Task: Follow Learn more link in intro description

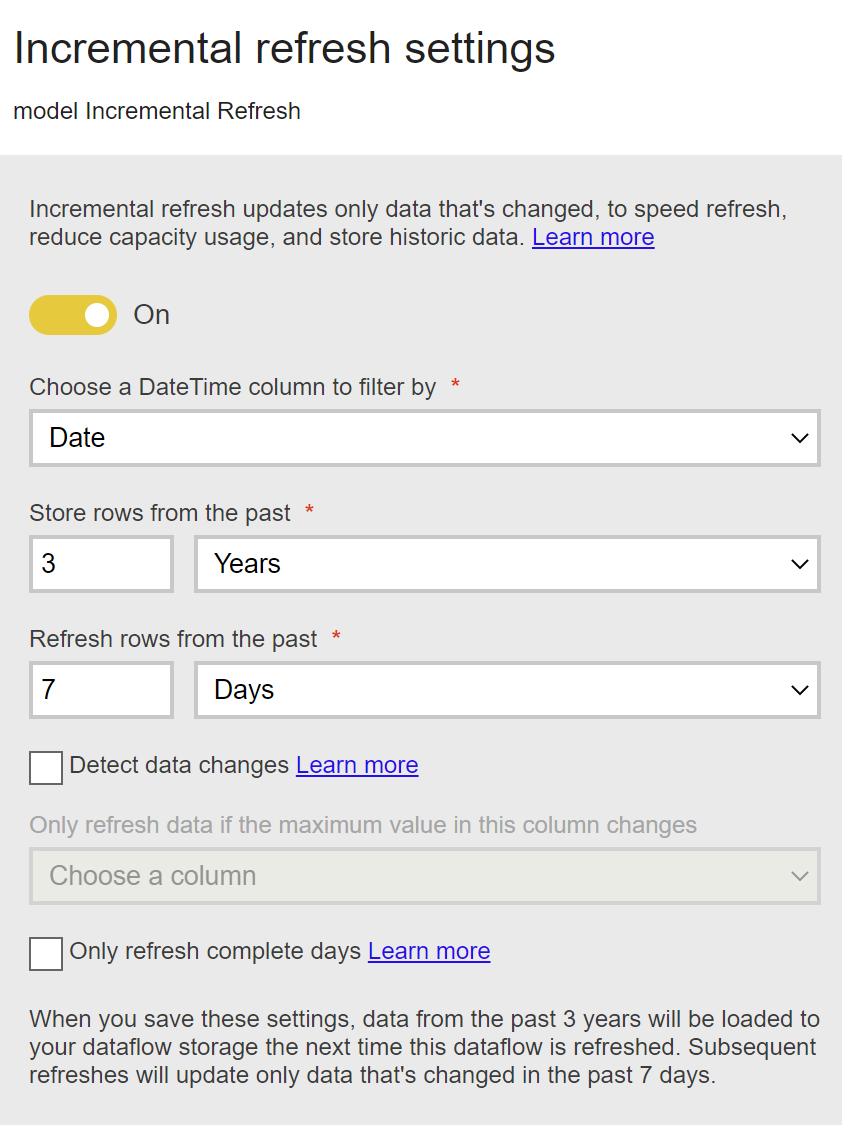Action: (593, 238)
